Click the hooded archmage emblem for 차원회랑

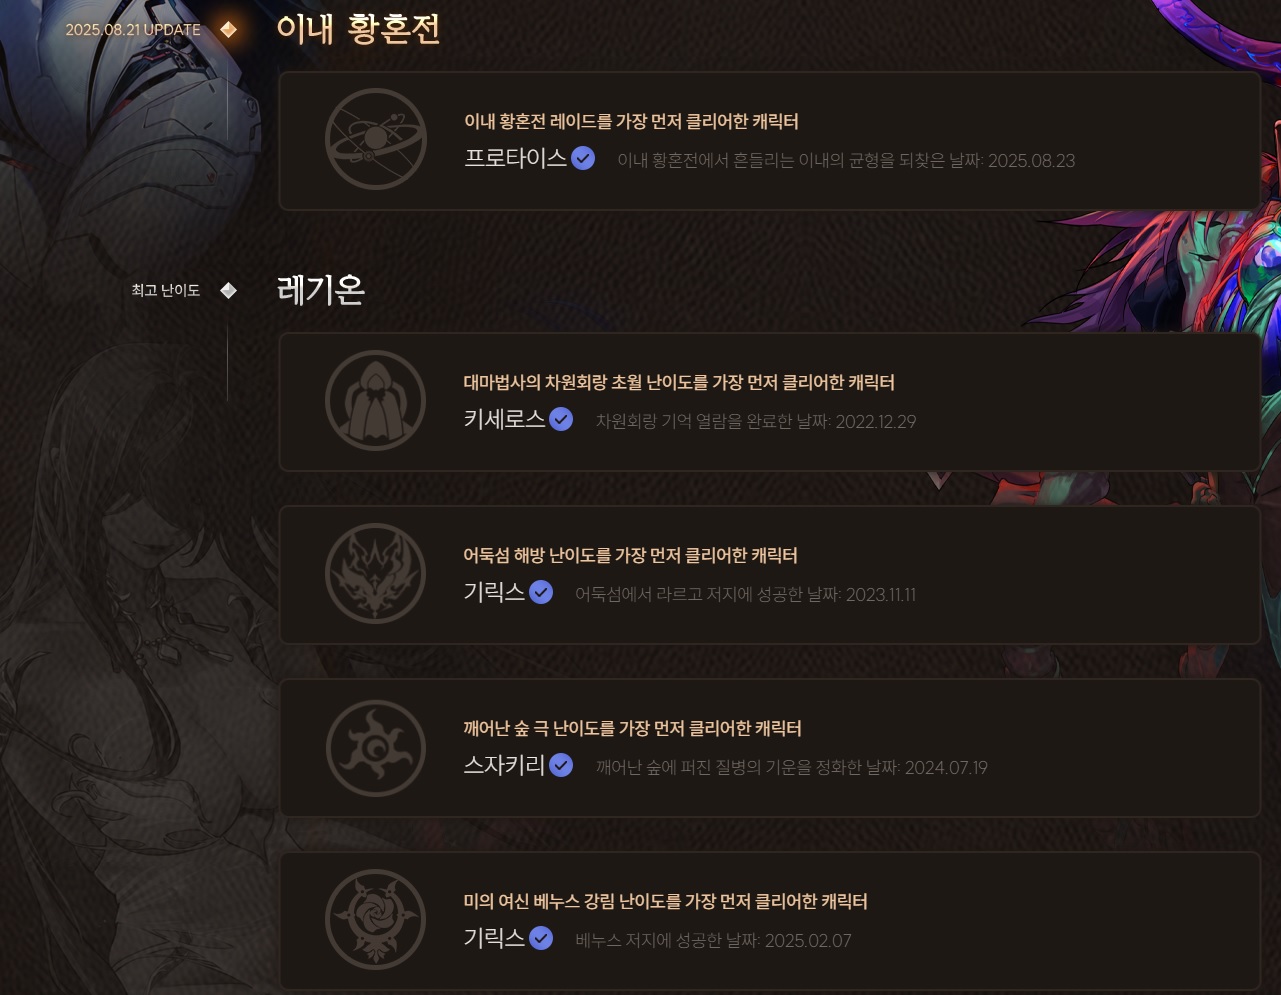[x=376, y=401]
